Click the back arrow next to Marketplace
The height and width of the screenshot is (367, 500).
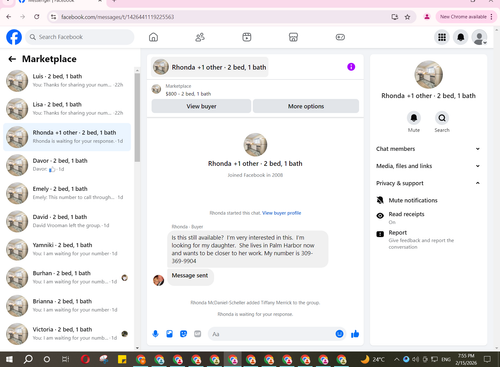pyautogui.click(x=12, y=59)
